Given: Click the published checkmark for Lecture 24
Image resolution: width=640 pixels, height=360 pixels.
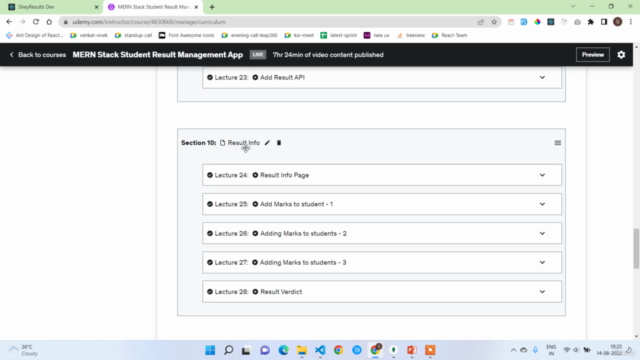Looking at the screenshot, I should coord(210,175).
